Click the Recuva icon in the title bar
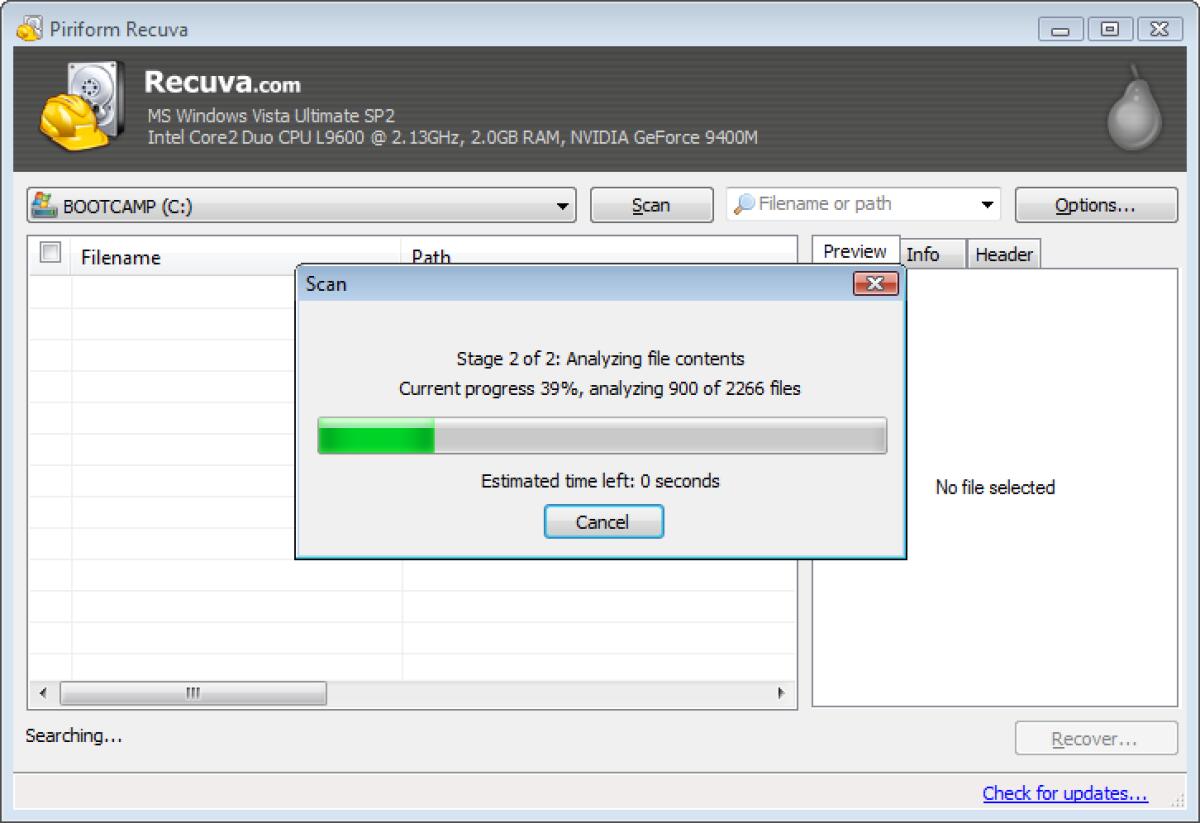 [29, 29]
